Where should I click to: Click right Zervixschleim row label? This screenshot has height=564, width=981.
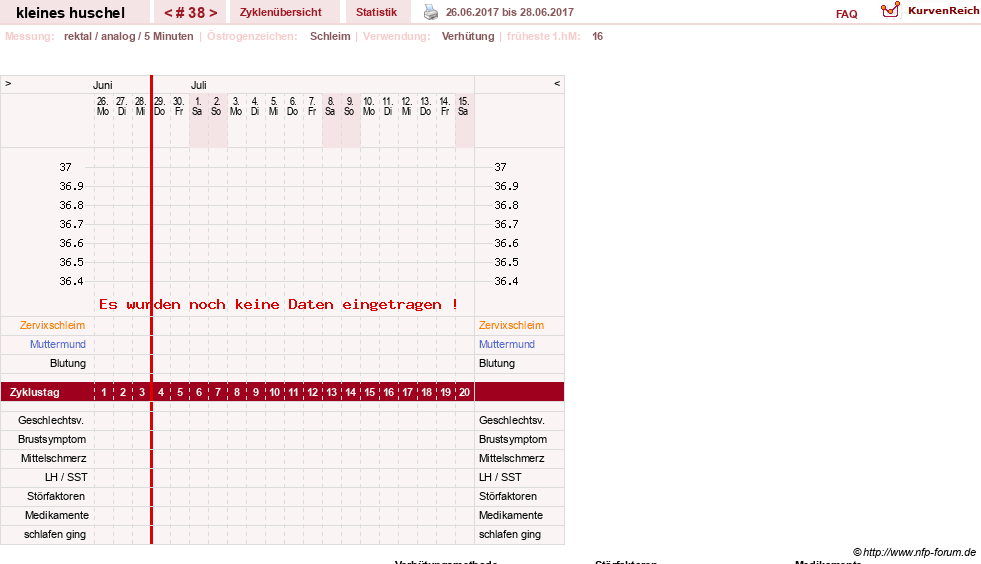511,325
